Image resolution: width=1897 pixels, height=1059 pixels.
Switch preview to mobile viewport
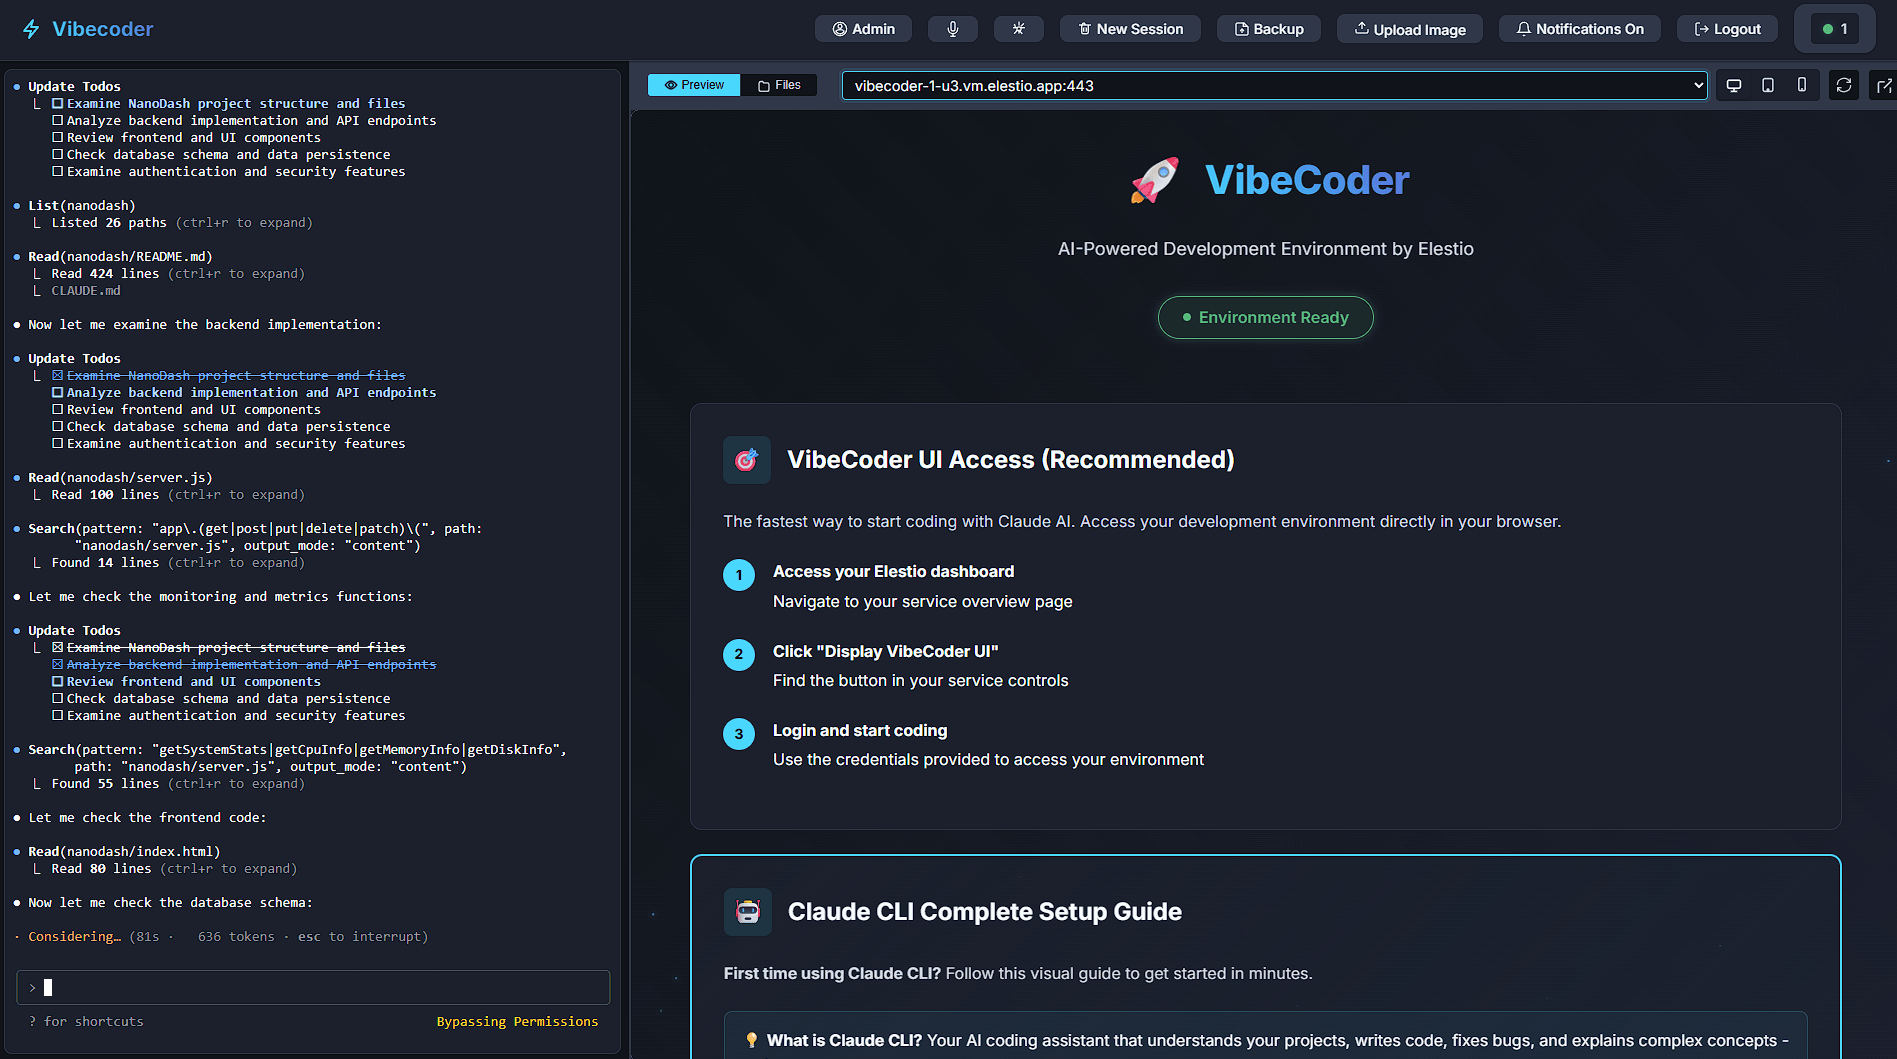[x=1801, y=85]
